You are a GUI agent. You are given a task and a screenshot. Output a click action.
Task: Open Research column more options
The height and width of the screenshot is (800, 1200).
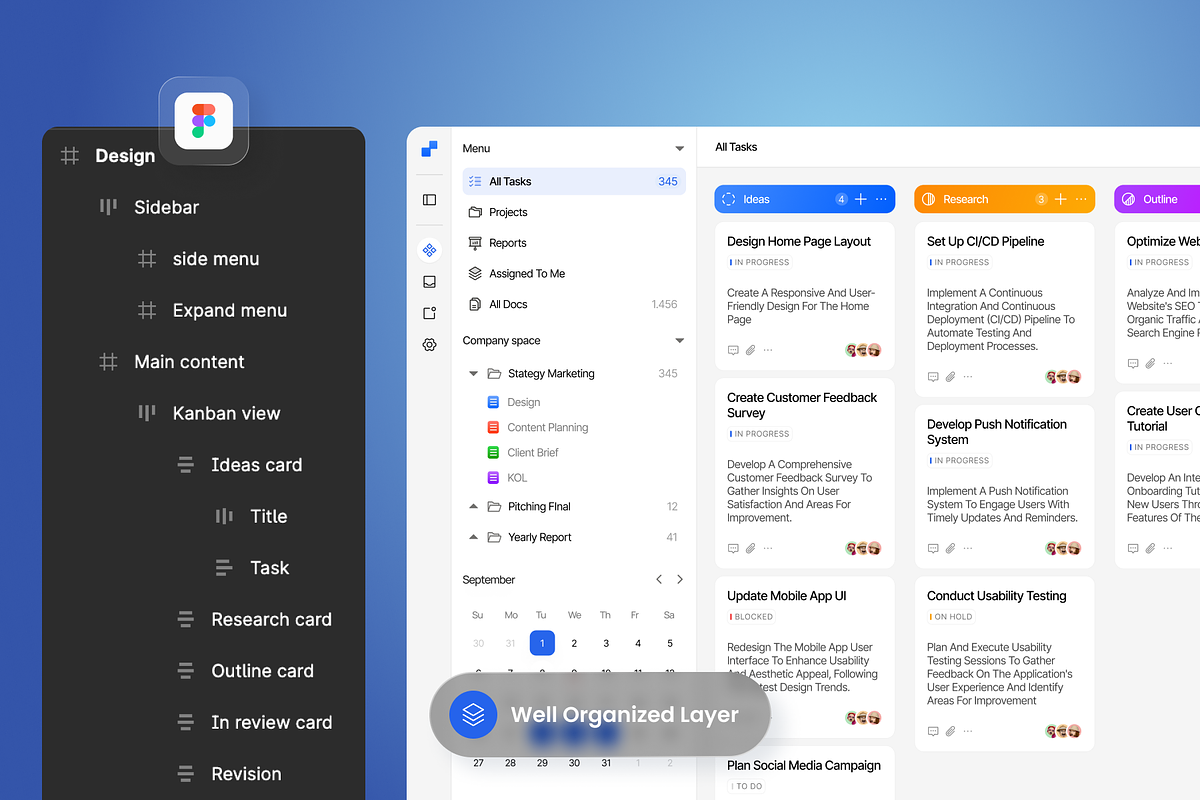[x=1081, y=199]
